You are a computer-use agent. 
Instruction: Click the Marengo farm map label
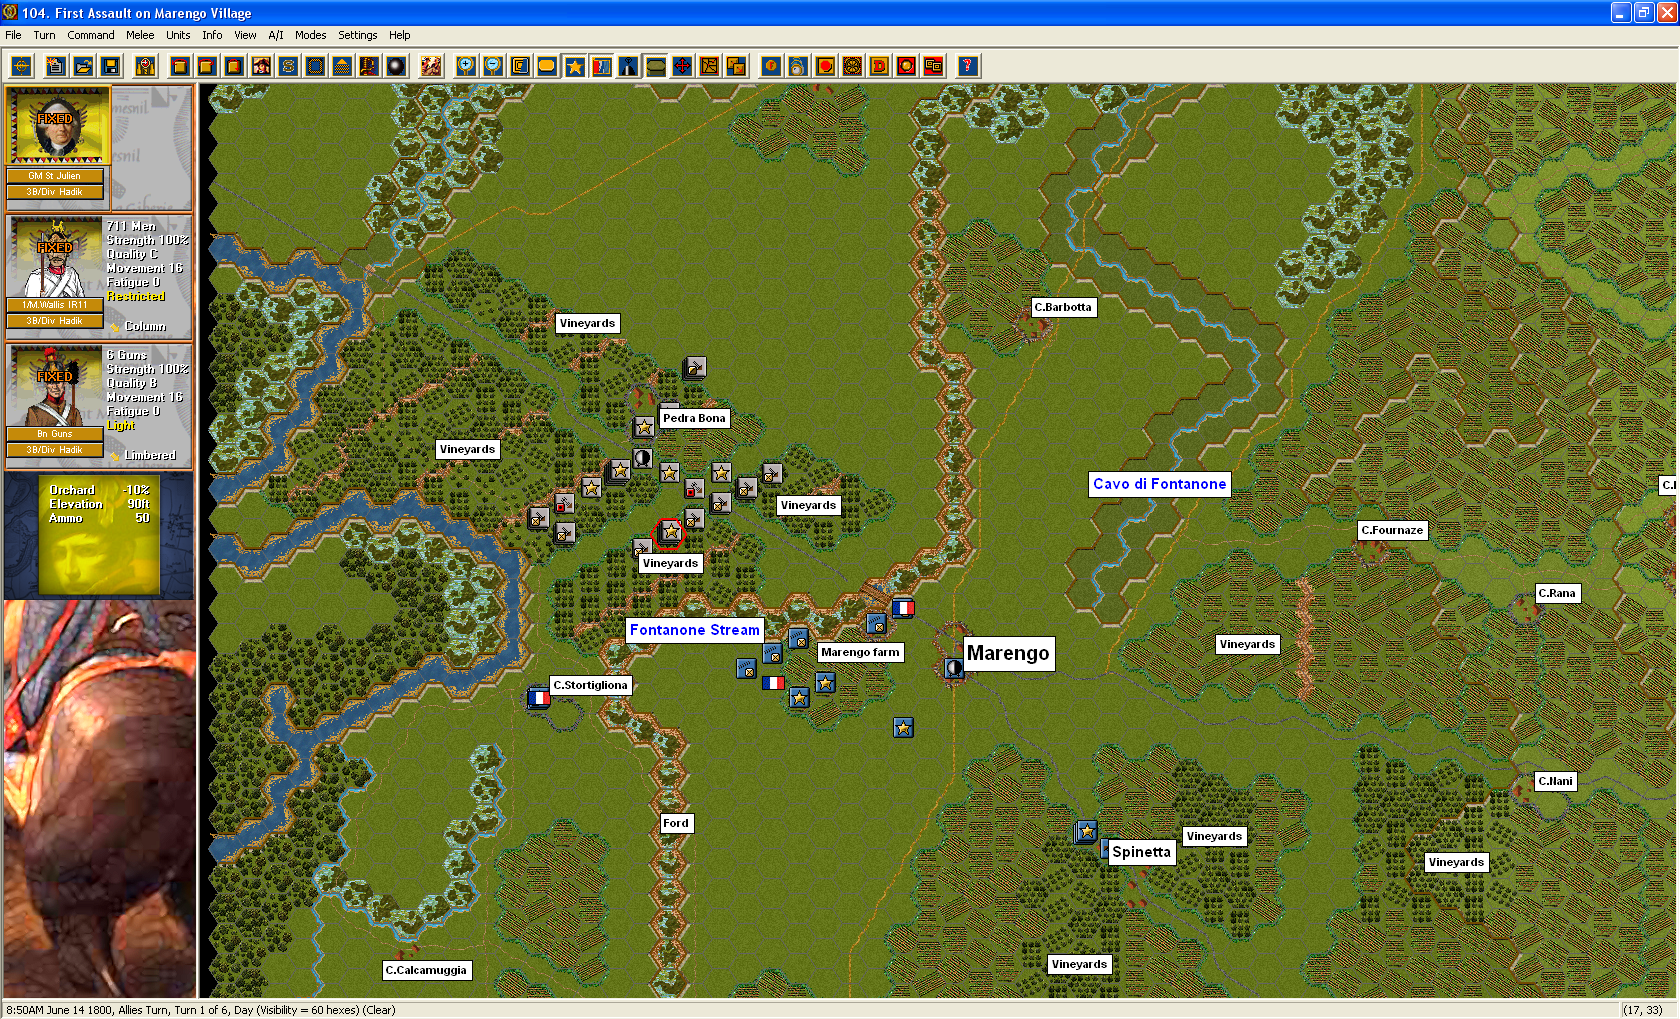(860, 652)
